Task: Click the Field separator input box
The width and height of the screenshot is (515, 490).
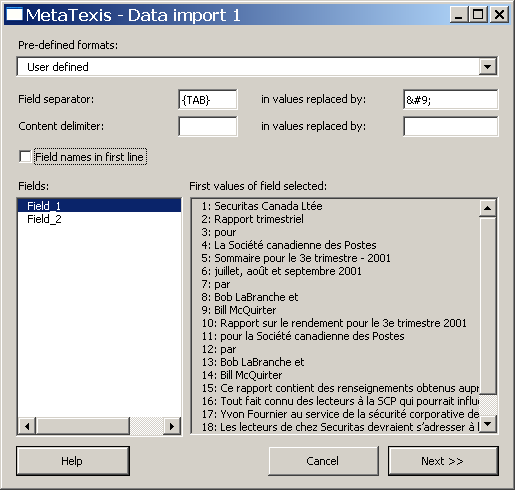Action: point(208,99)
